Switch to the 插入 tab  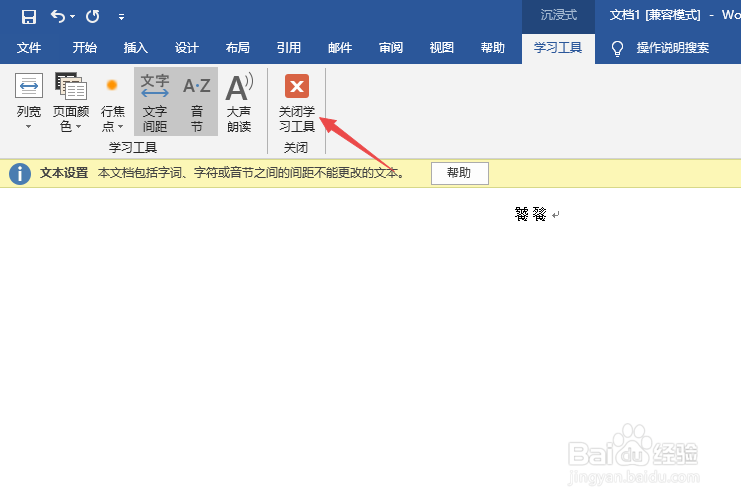click(136, 48)
